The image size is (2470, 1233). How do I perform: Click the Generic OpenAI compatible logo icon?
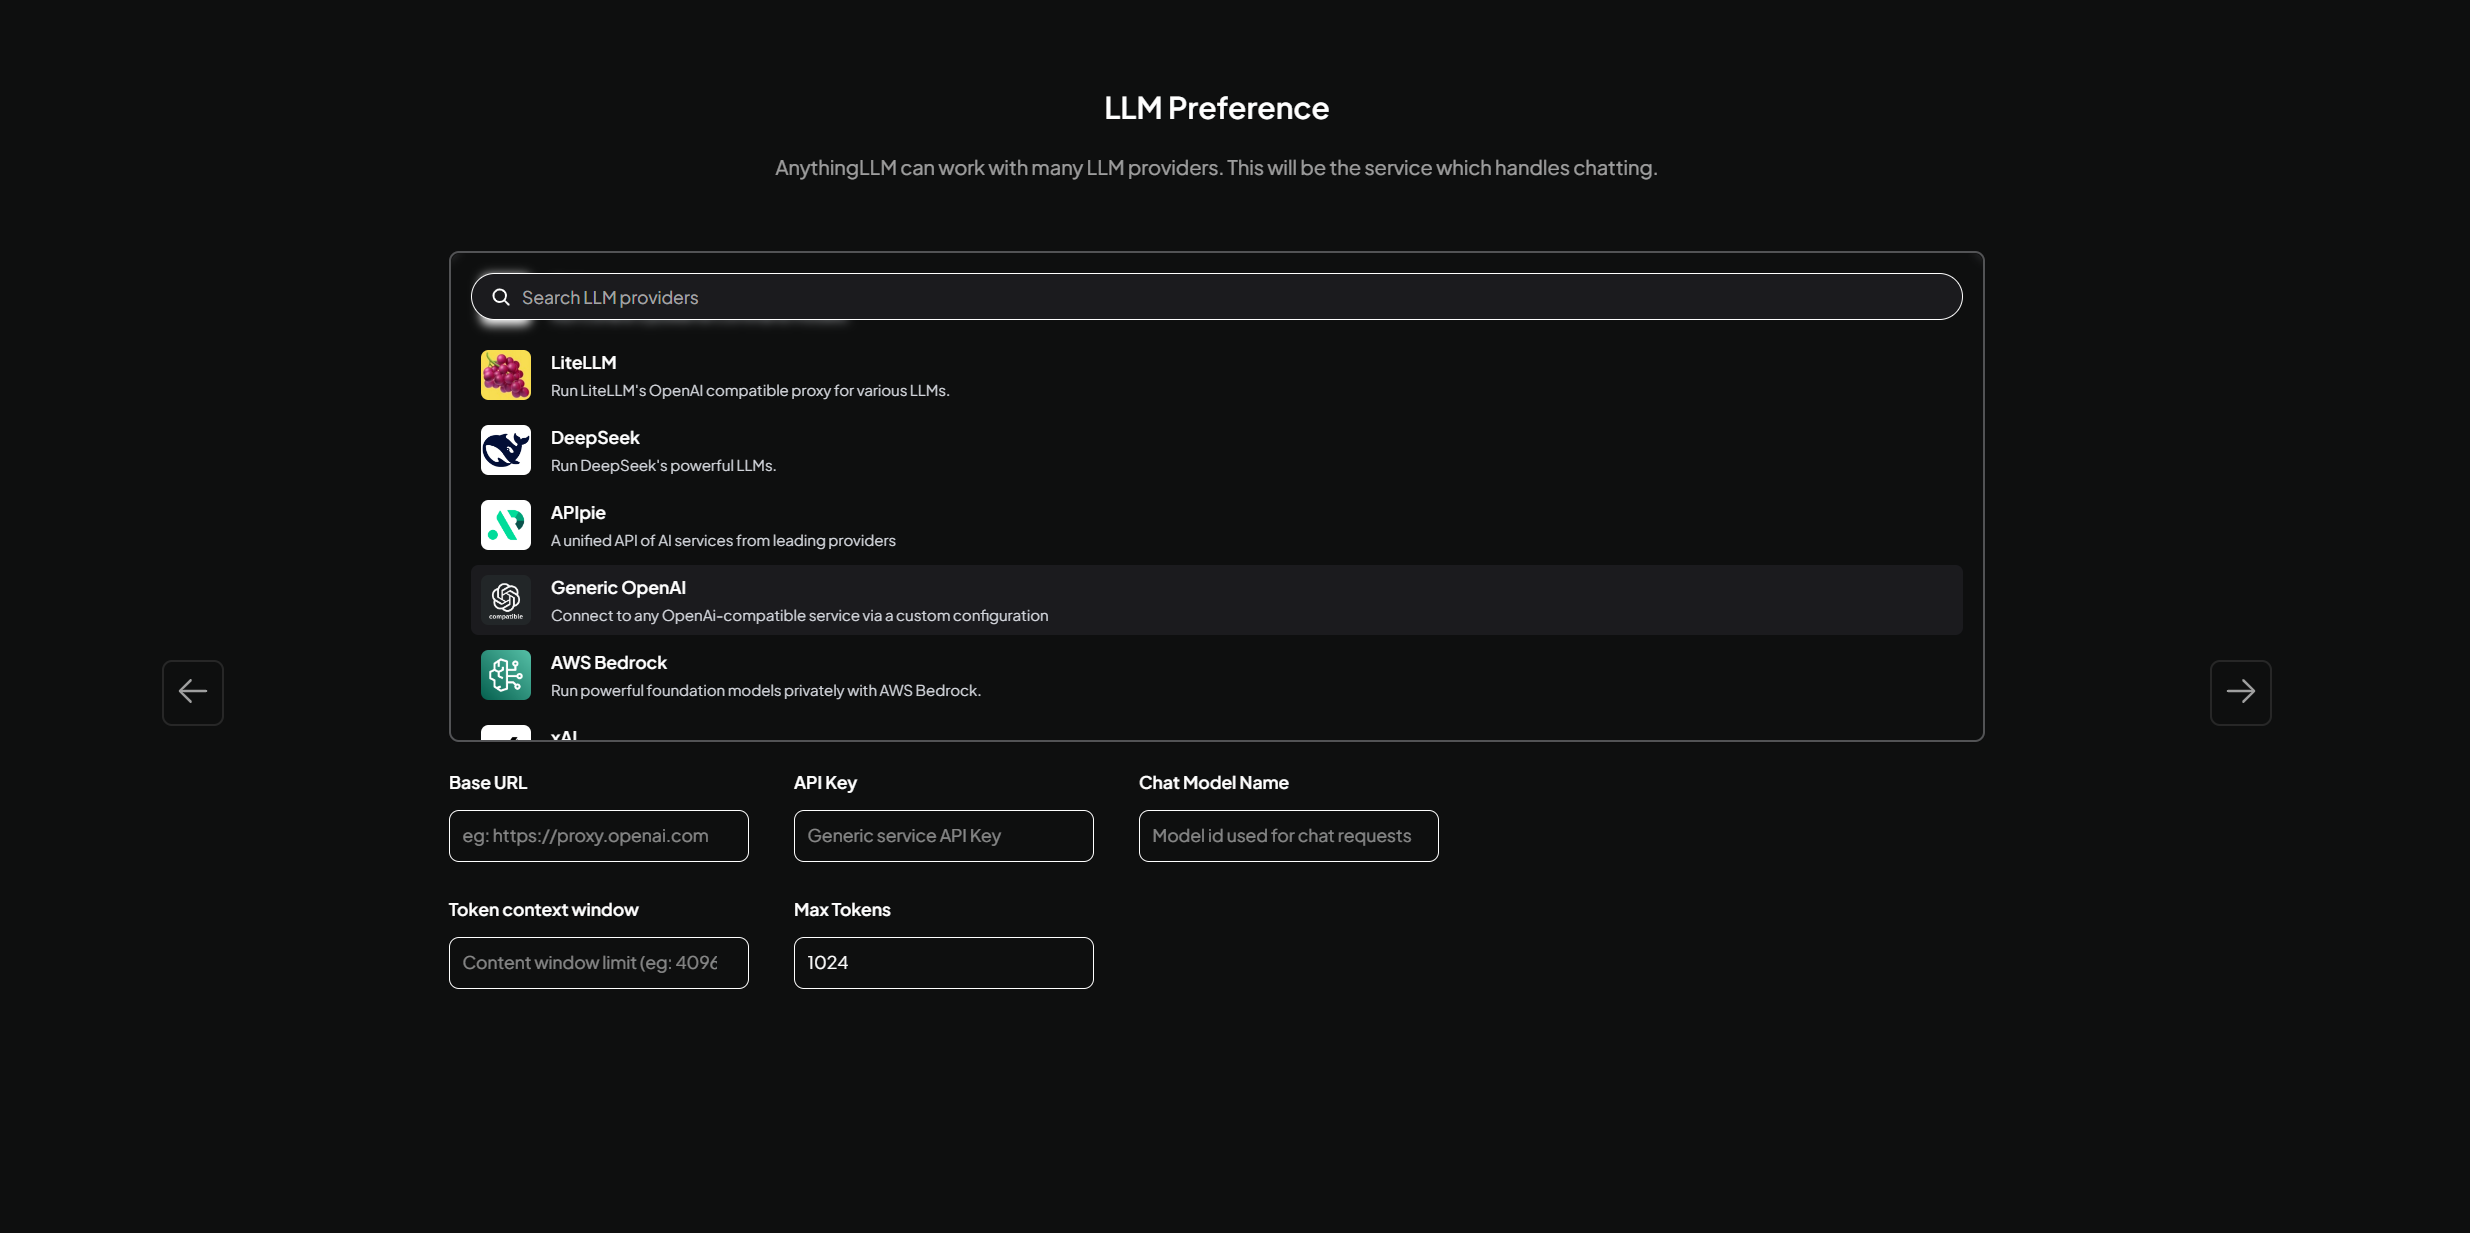click(506, 600)
